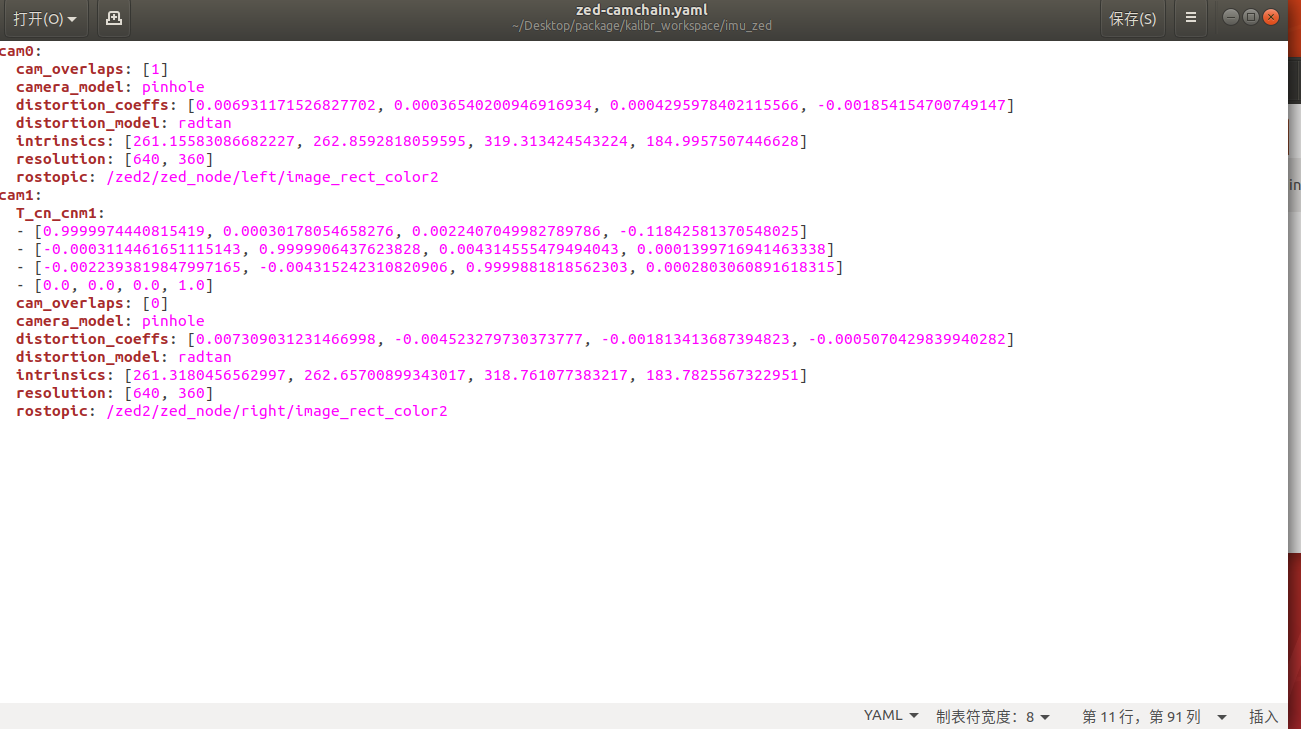This screenshot has width=1301, height=729.
Task: Click value 261.15583086682227 in intrinsics
Action: (214, 141)
